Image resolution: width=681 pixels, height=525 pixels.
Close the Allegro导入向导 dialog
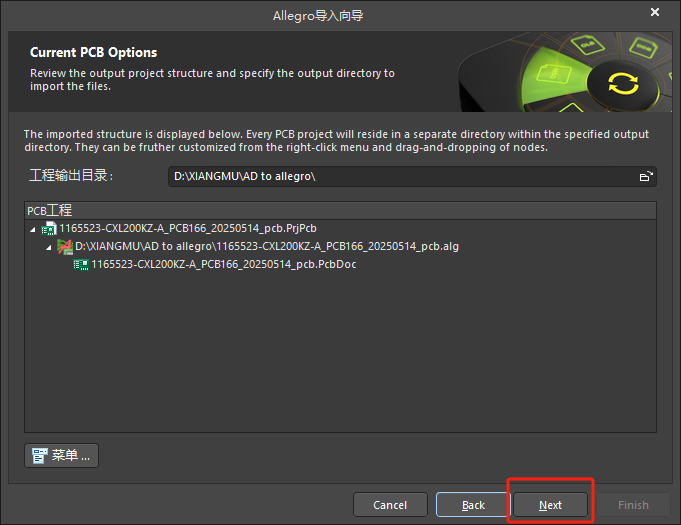[x=655, y=12]
